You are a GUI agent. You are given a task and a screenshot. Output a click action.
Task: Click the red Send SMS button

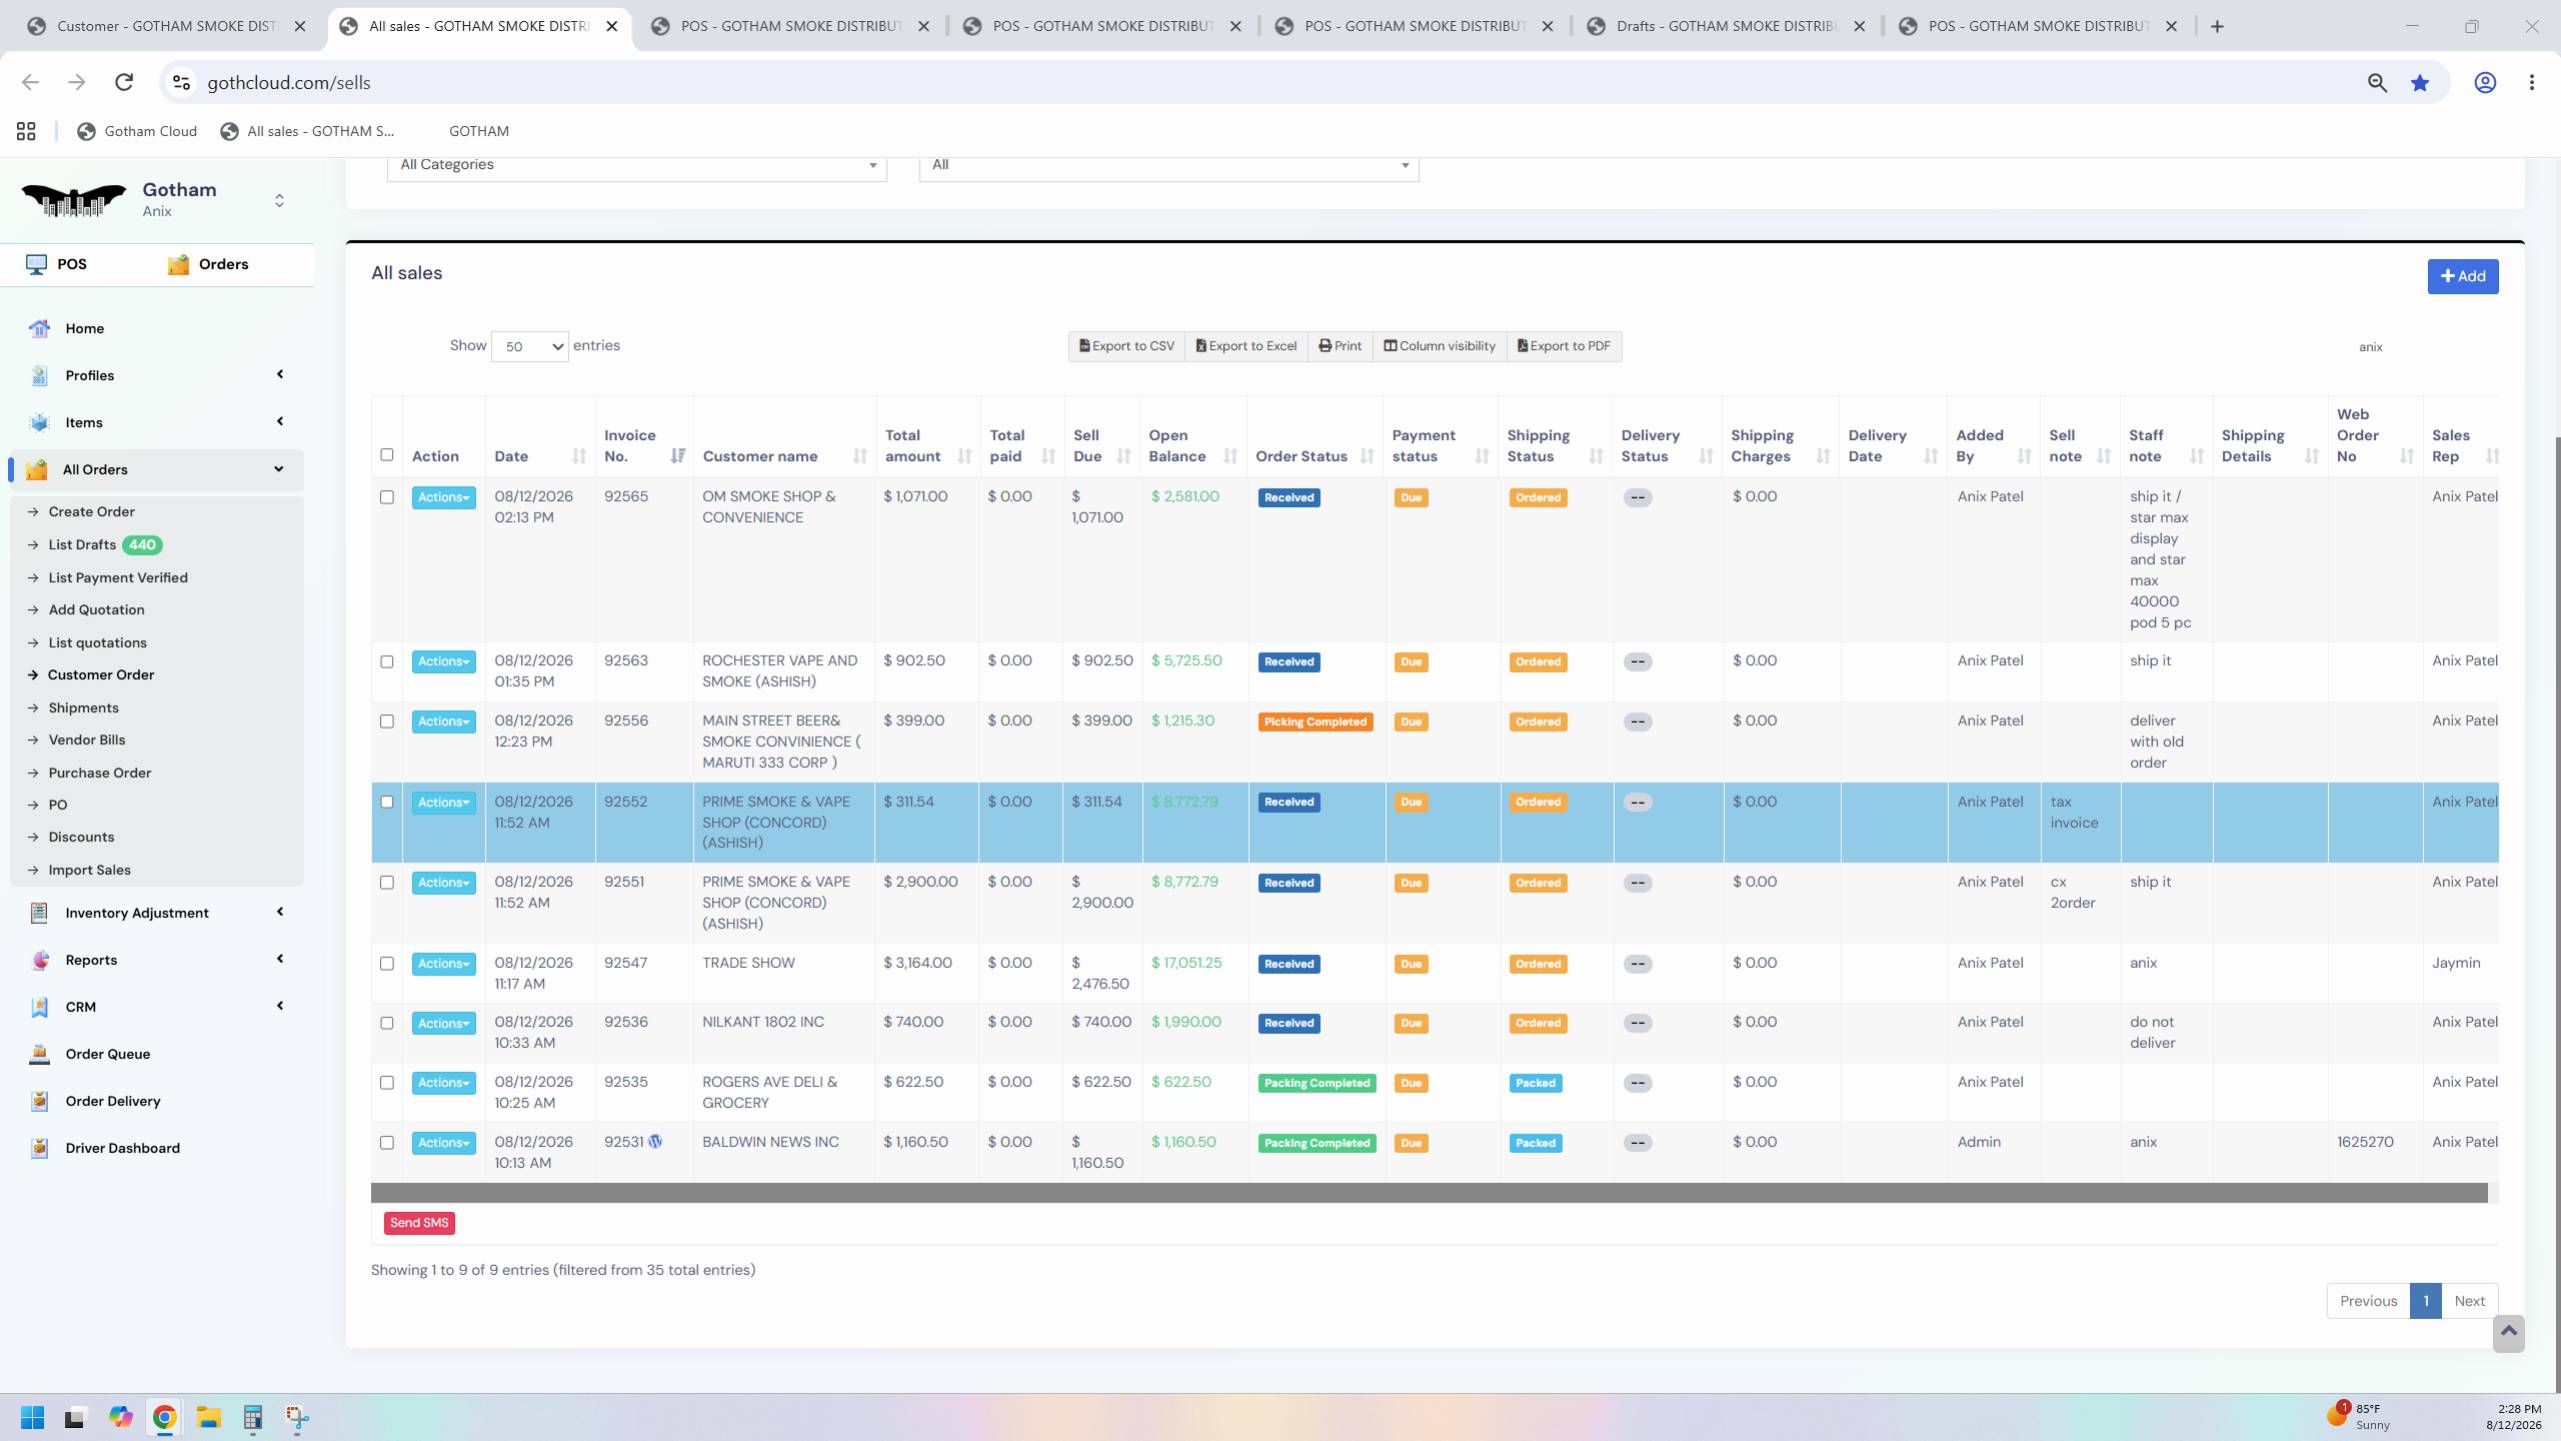419,1223
